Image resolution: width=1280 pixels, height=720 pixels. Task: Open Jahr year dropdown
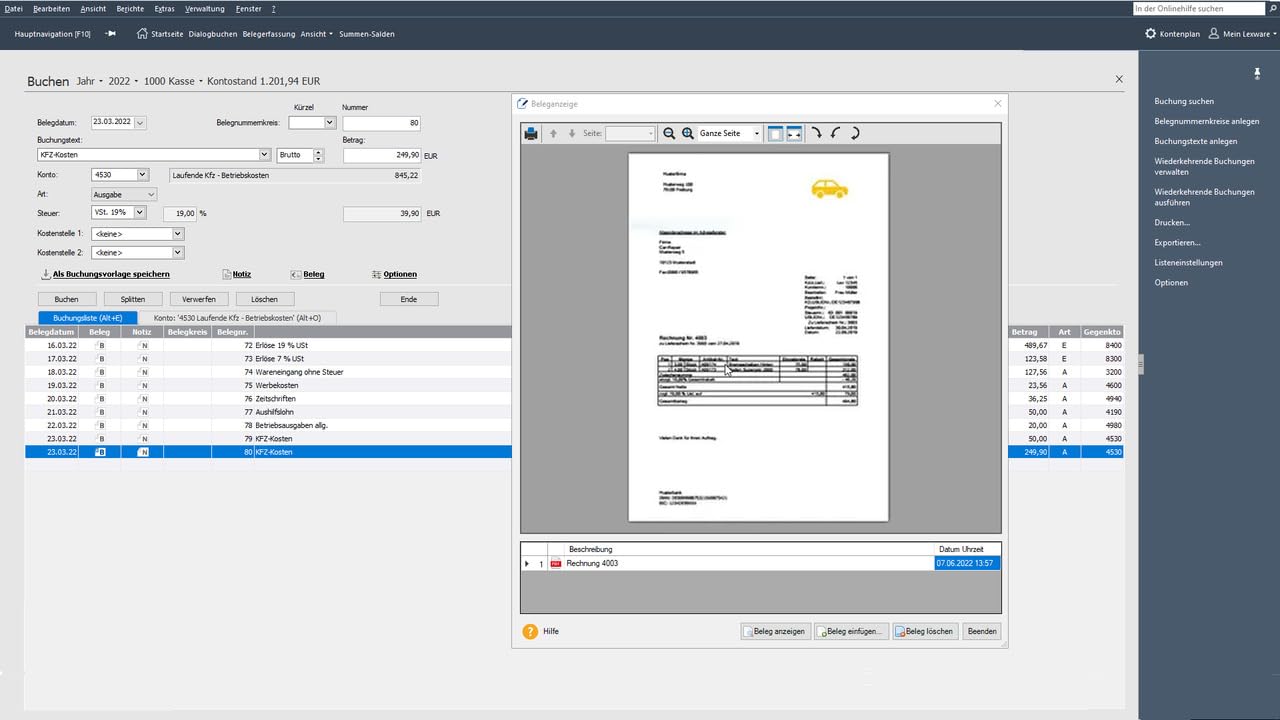tap(101, 81)
